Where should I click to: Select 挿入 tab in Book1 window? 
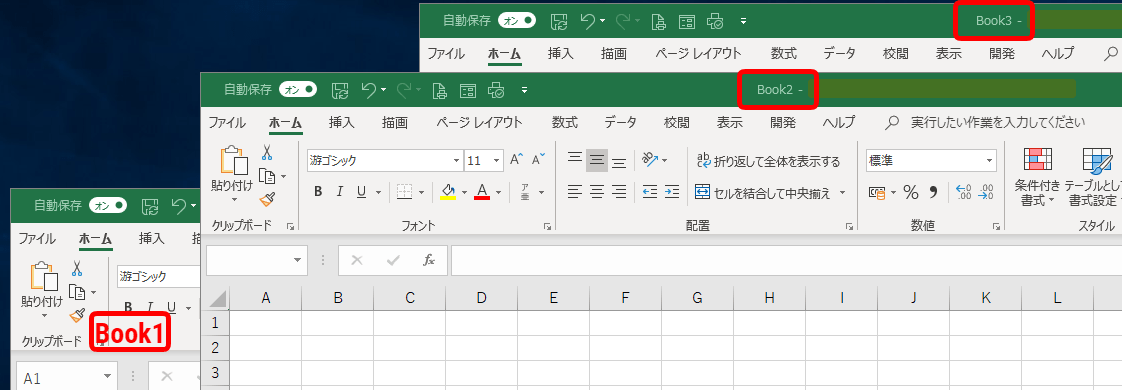point(152,239)
